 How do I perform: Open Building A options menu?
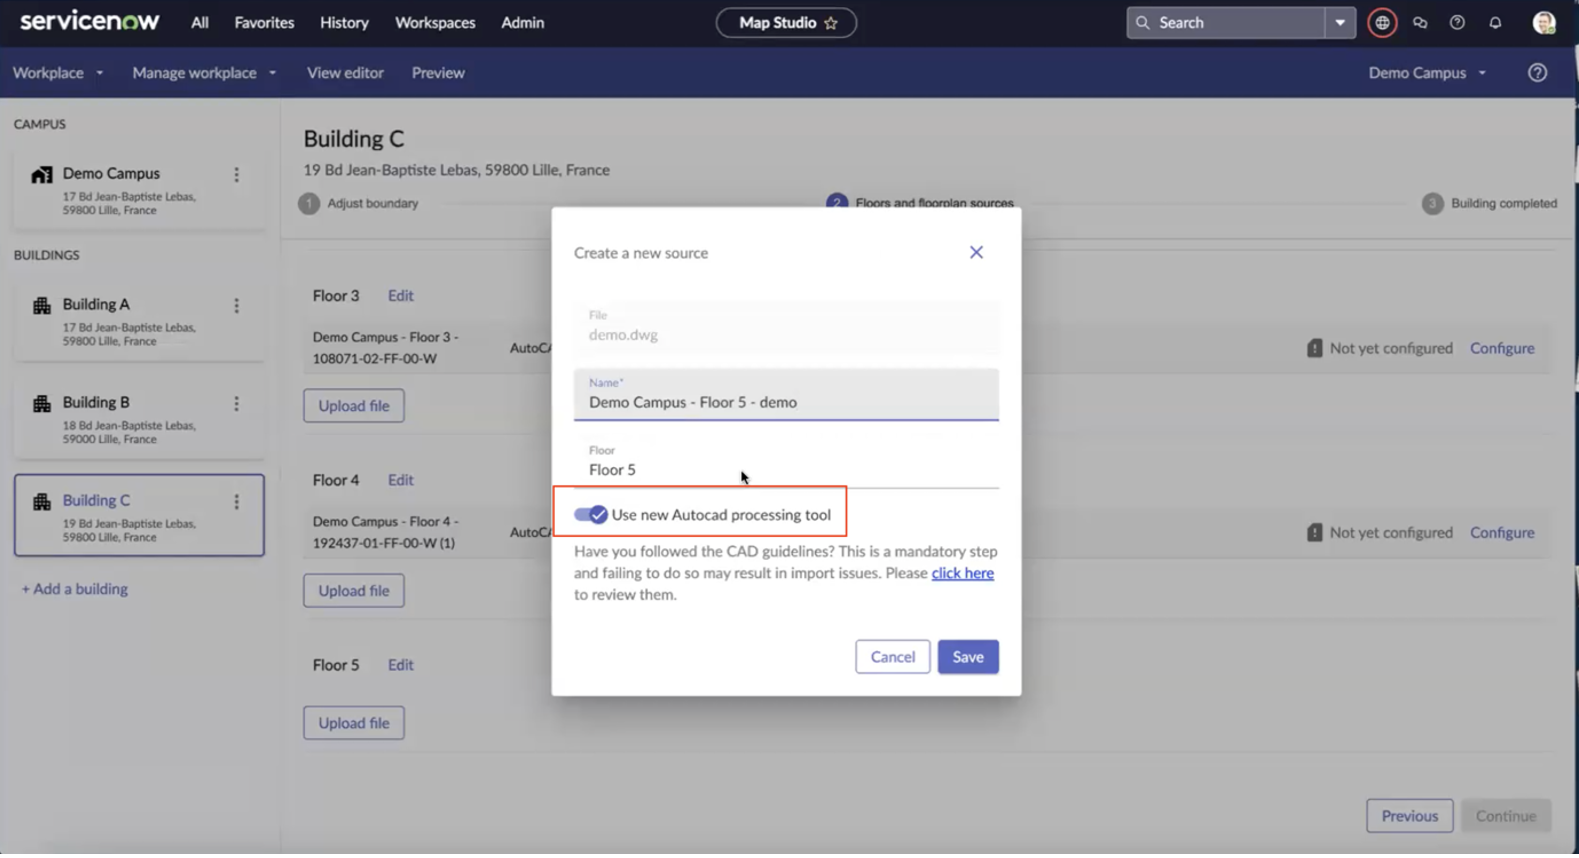click(x=236, y=306)
